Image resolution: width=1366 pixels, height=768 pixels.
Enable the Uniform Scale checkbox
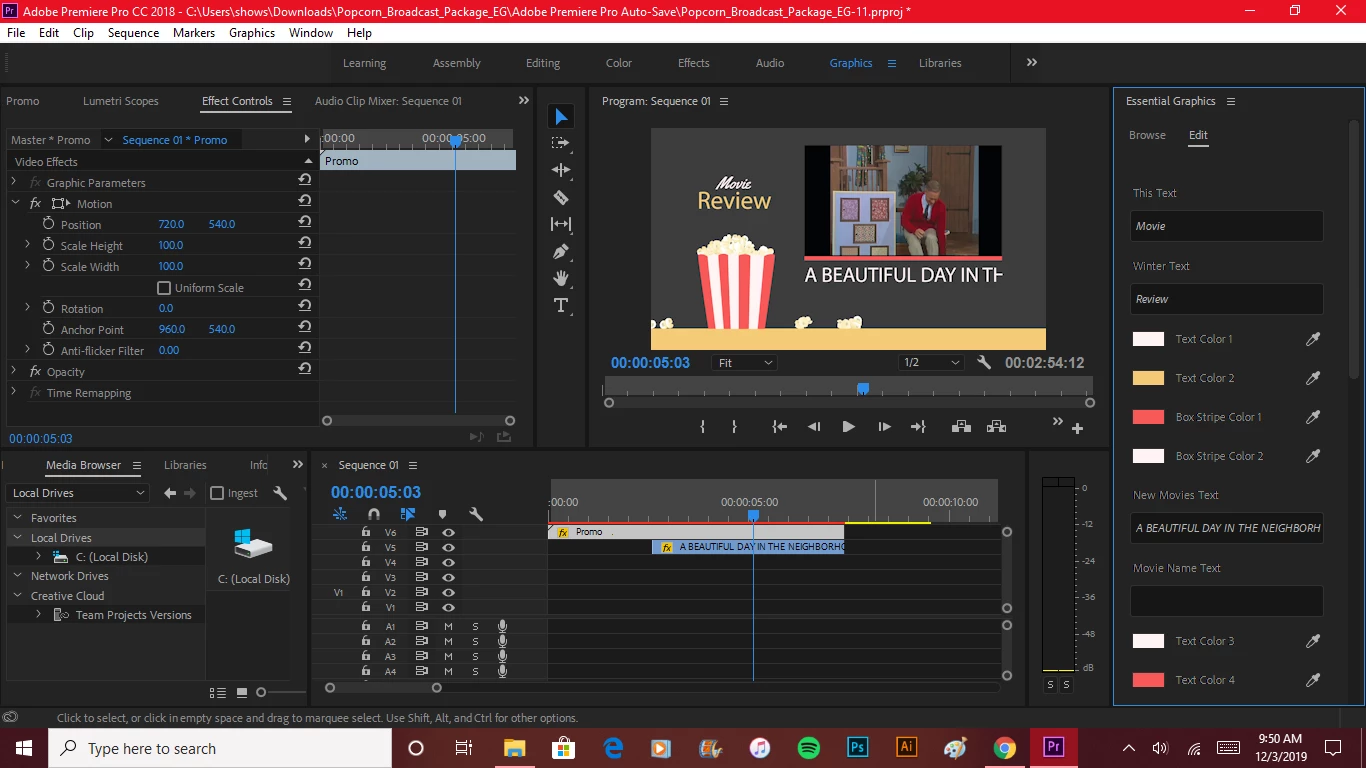[x=164, y=288]
